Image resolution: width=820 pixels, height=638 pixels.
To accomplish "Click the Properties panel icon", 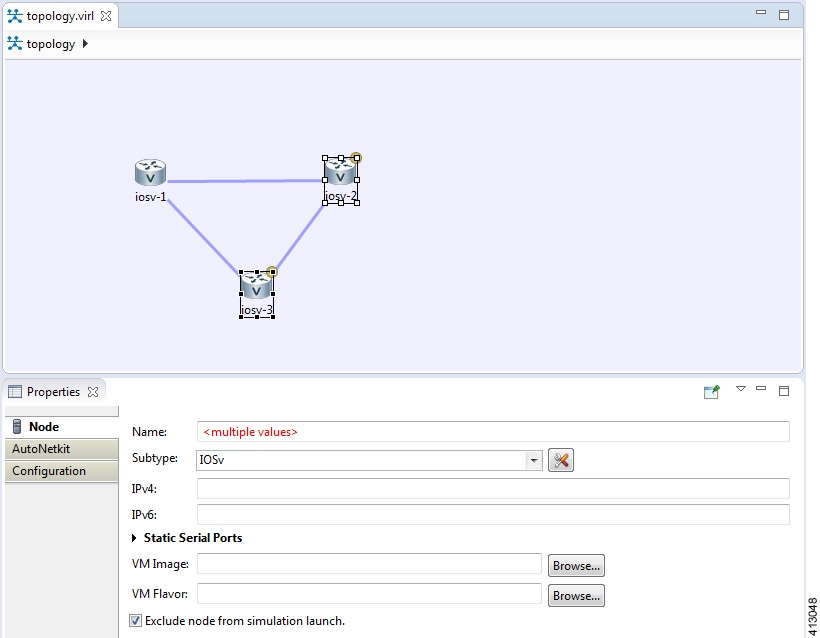I will [x=13, y=391].
